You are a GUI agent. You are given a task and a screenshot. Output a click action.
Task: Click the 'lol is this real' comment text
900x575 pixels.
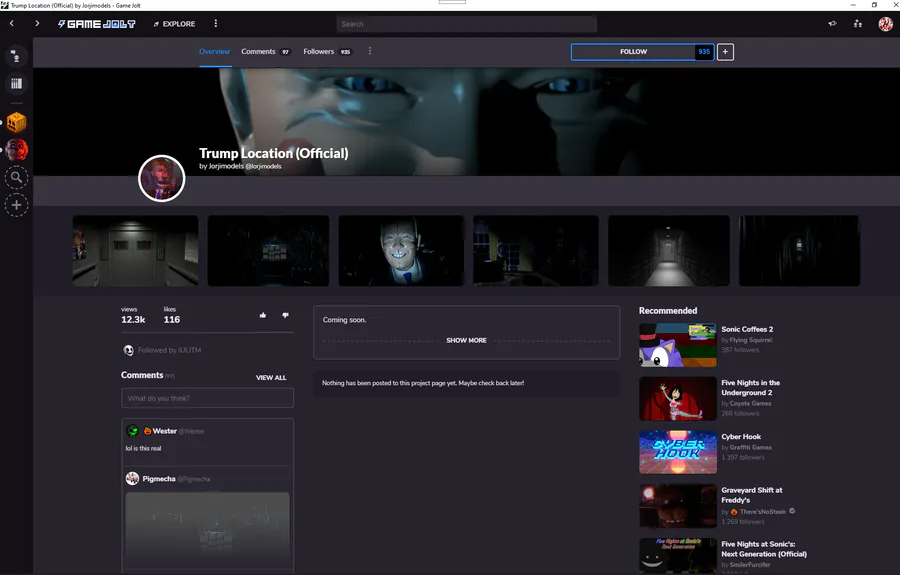[143, 449]
